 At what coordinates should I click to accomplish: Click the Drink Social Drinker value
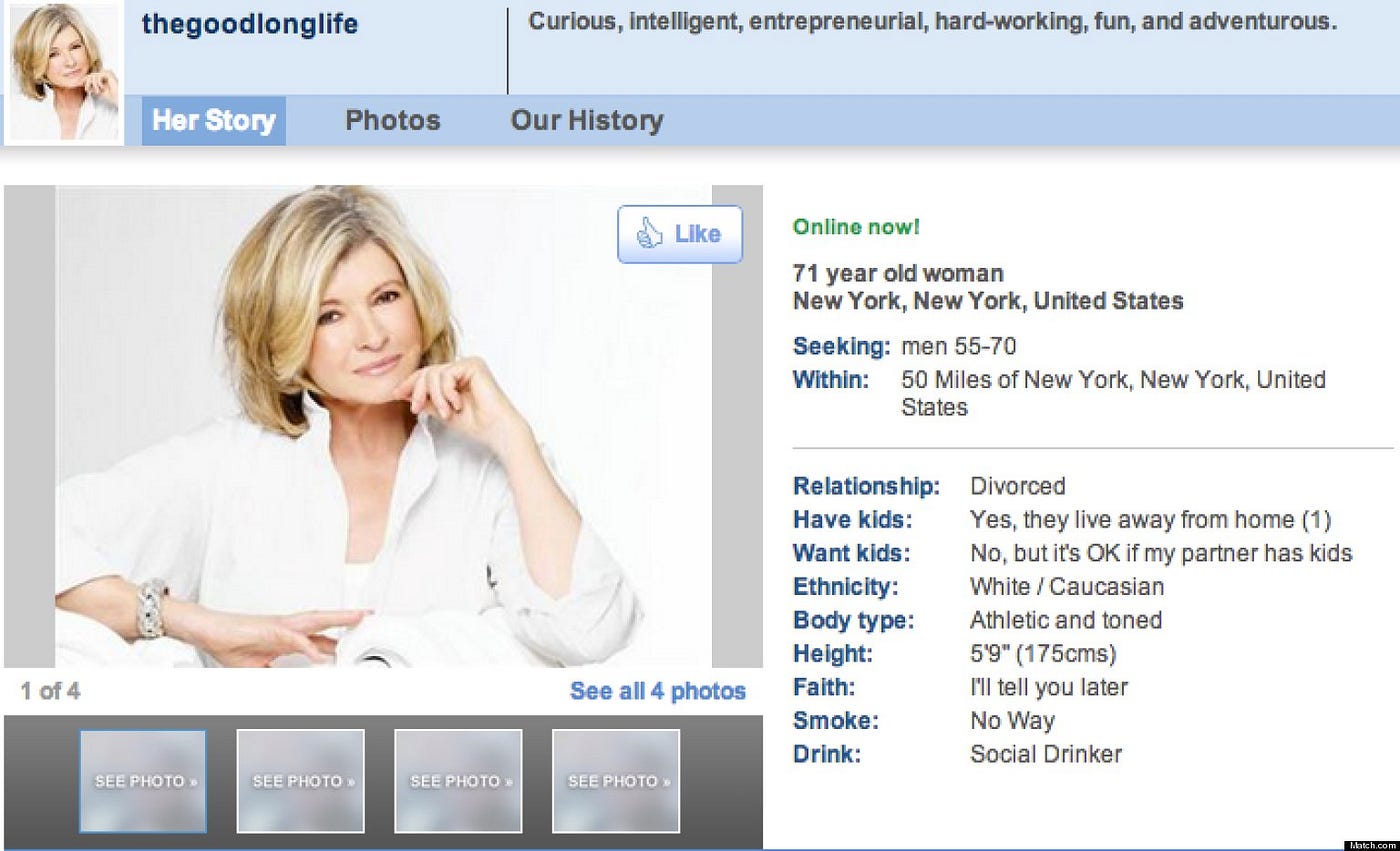click(x=1046, y=754)
